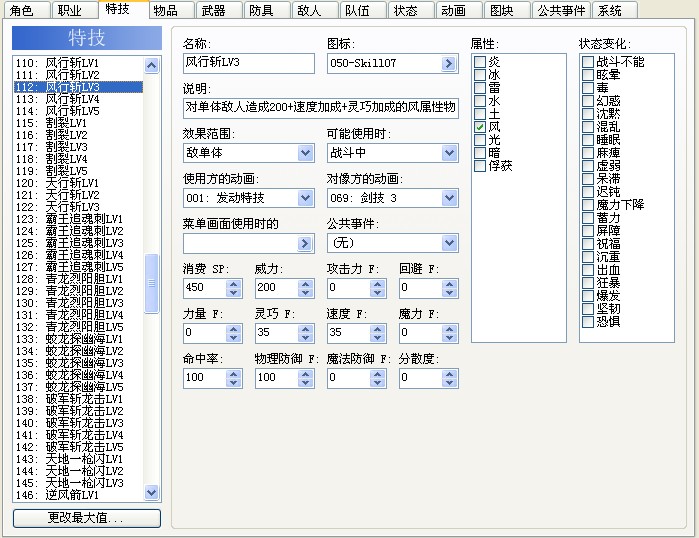Decrease the 威力 value by one

pos(305,293)
